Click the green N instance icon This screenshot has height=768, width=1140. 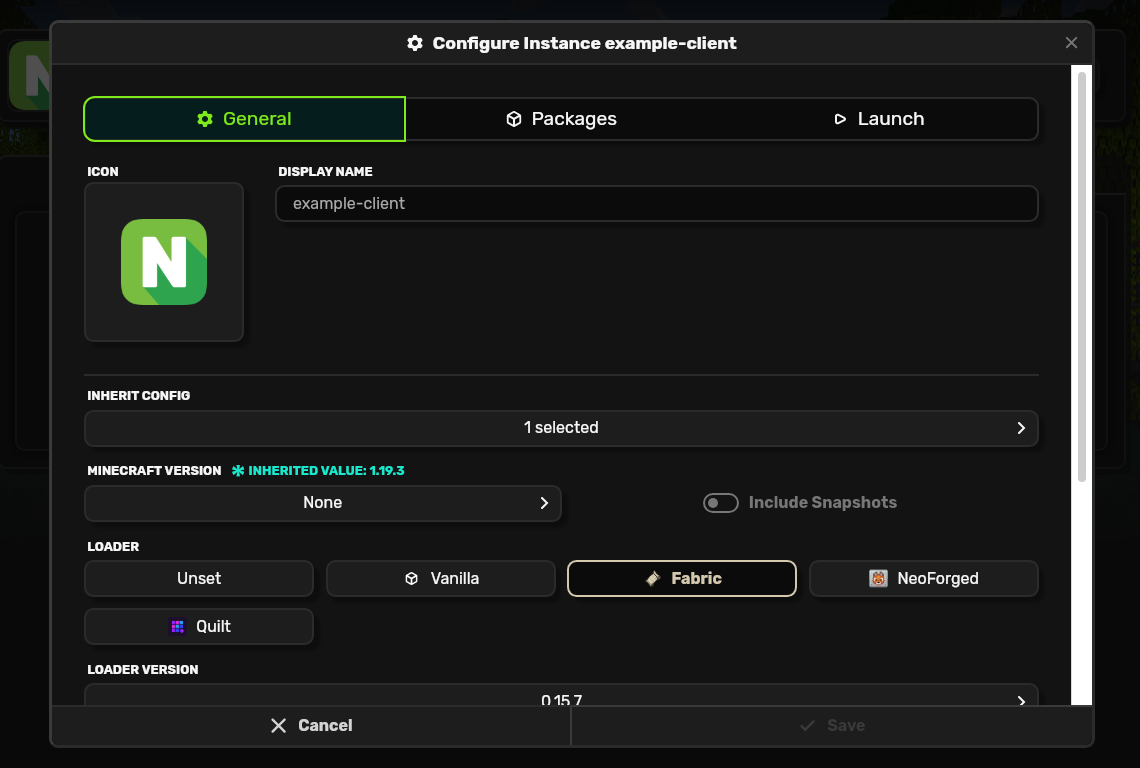coord(164,262)
